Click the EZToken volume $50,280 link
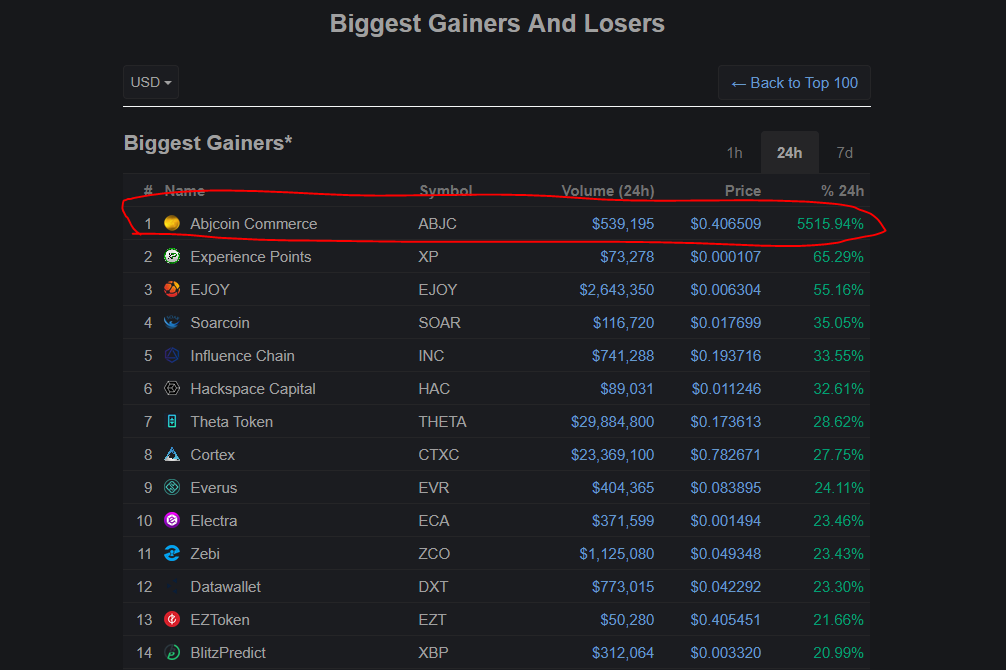The image size is (1006, 670). 627,620
